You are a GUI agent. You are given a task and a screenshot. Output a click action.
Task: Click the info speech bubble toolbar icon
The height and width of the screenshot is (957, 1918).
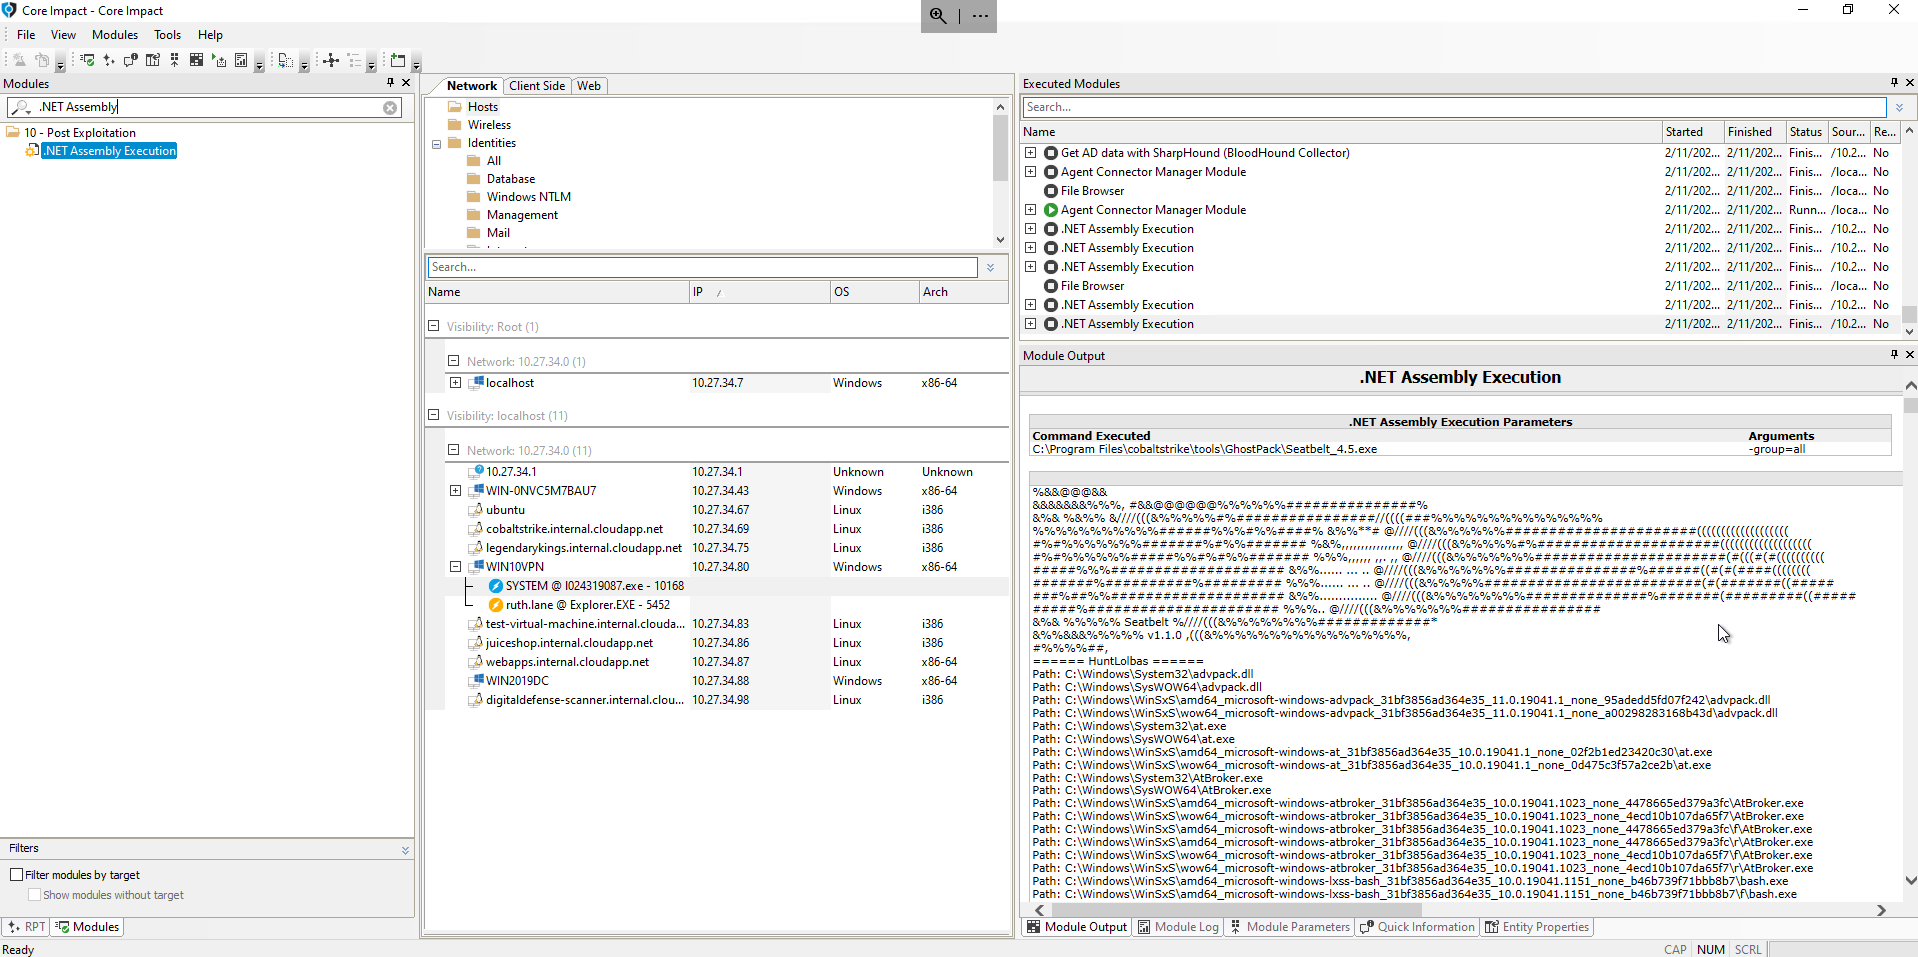pyautogui.click(x=131, y=60)
